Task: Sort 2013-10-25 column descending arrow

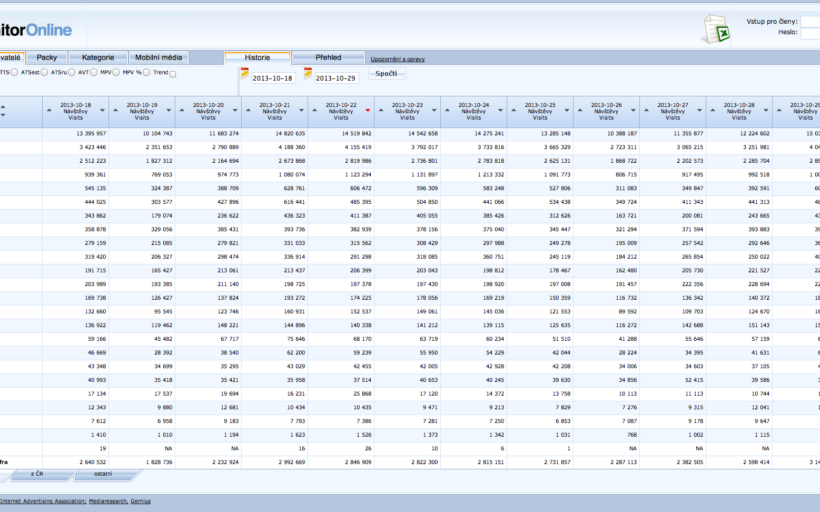Action: coord(567,110)
